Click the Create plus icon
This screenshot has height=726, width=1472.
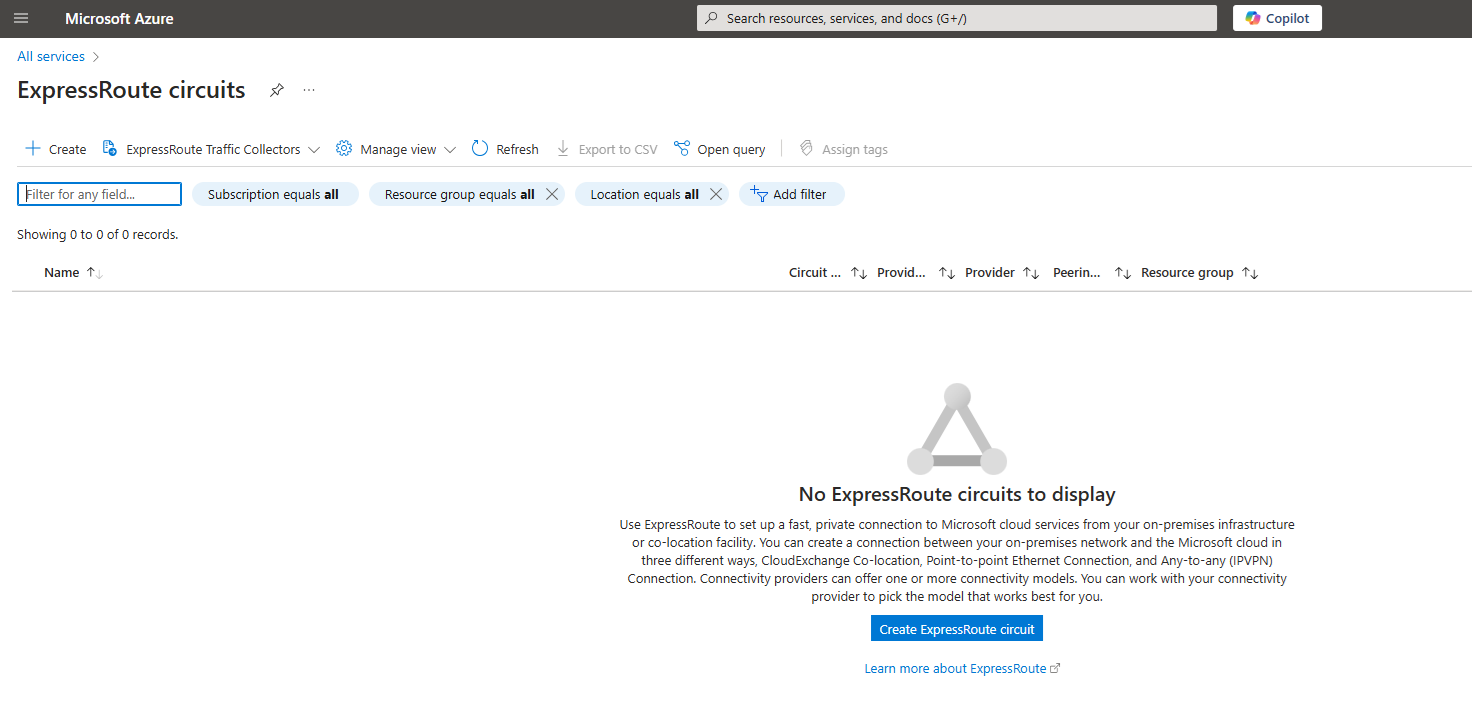[33, 148]
